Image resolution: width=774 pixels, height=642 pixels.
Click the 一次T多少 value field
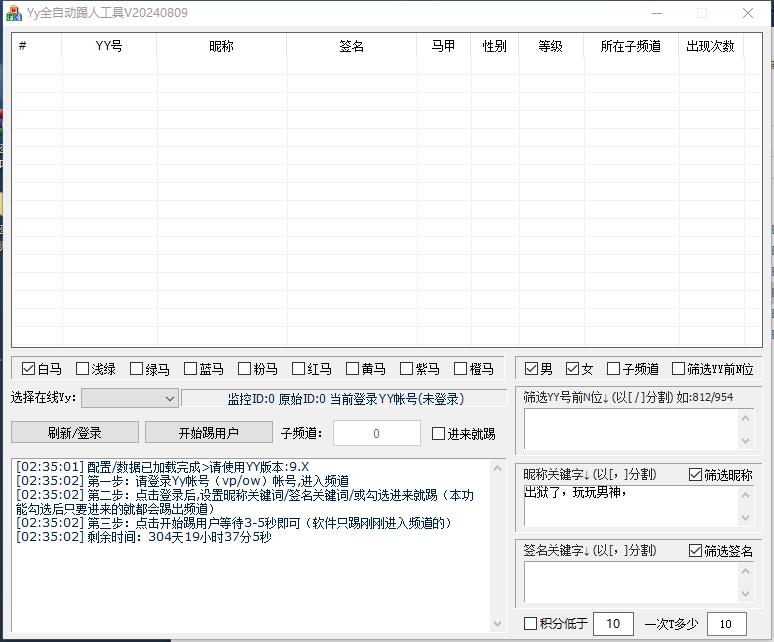[727, 624]
